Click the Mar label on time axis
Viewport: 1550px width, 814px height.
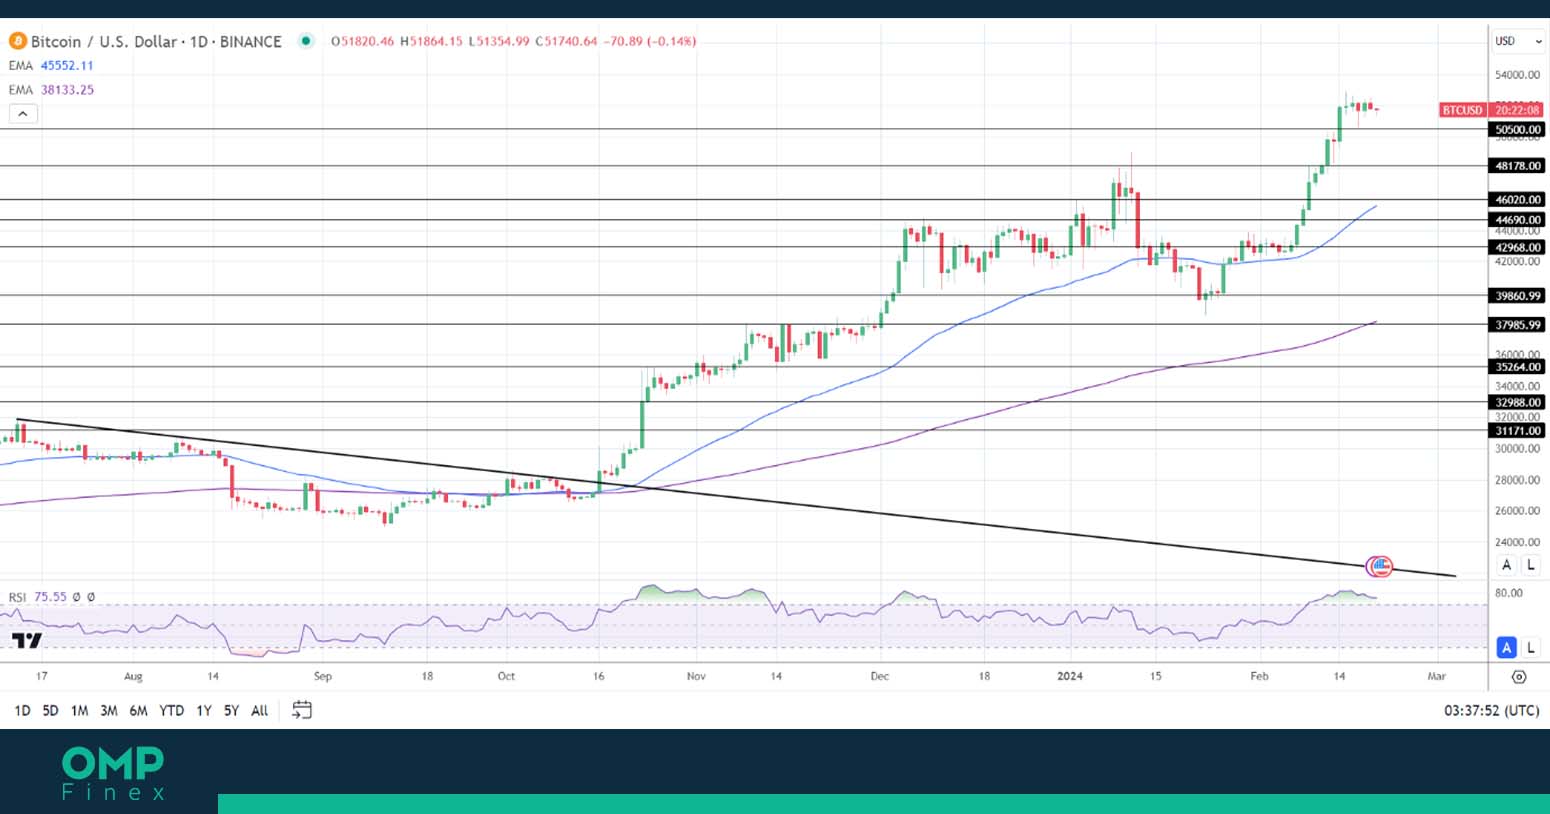[x=1436, y=676]
